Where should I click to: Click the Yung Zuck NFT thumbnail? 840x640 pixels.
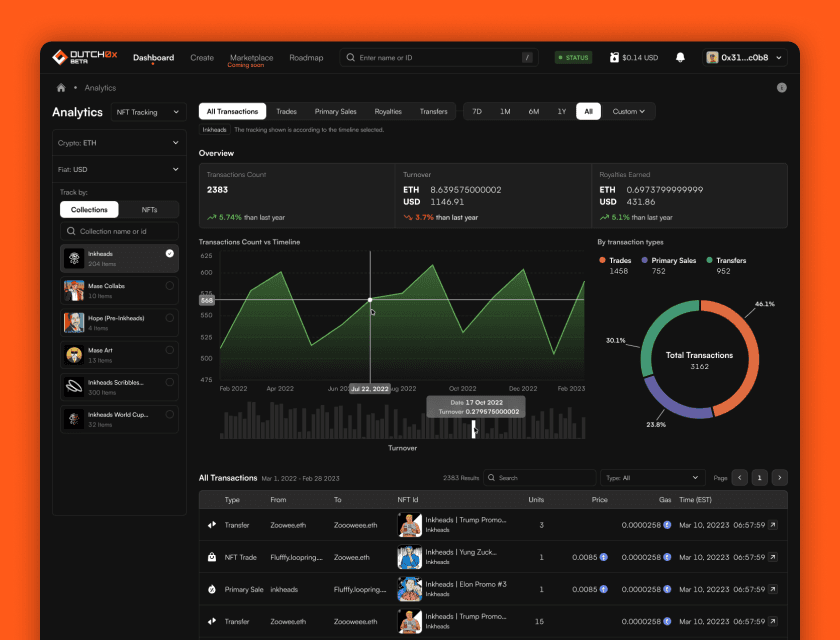[x=409, y=557]
